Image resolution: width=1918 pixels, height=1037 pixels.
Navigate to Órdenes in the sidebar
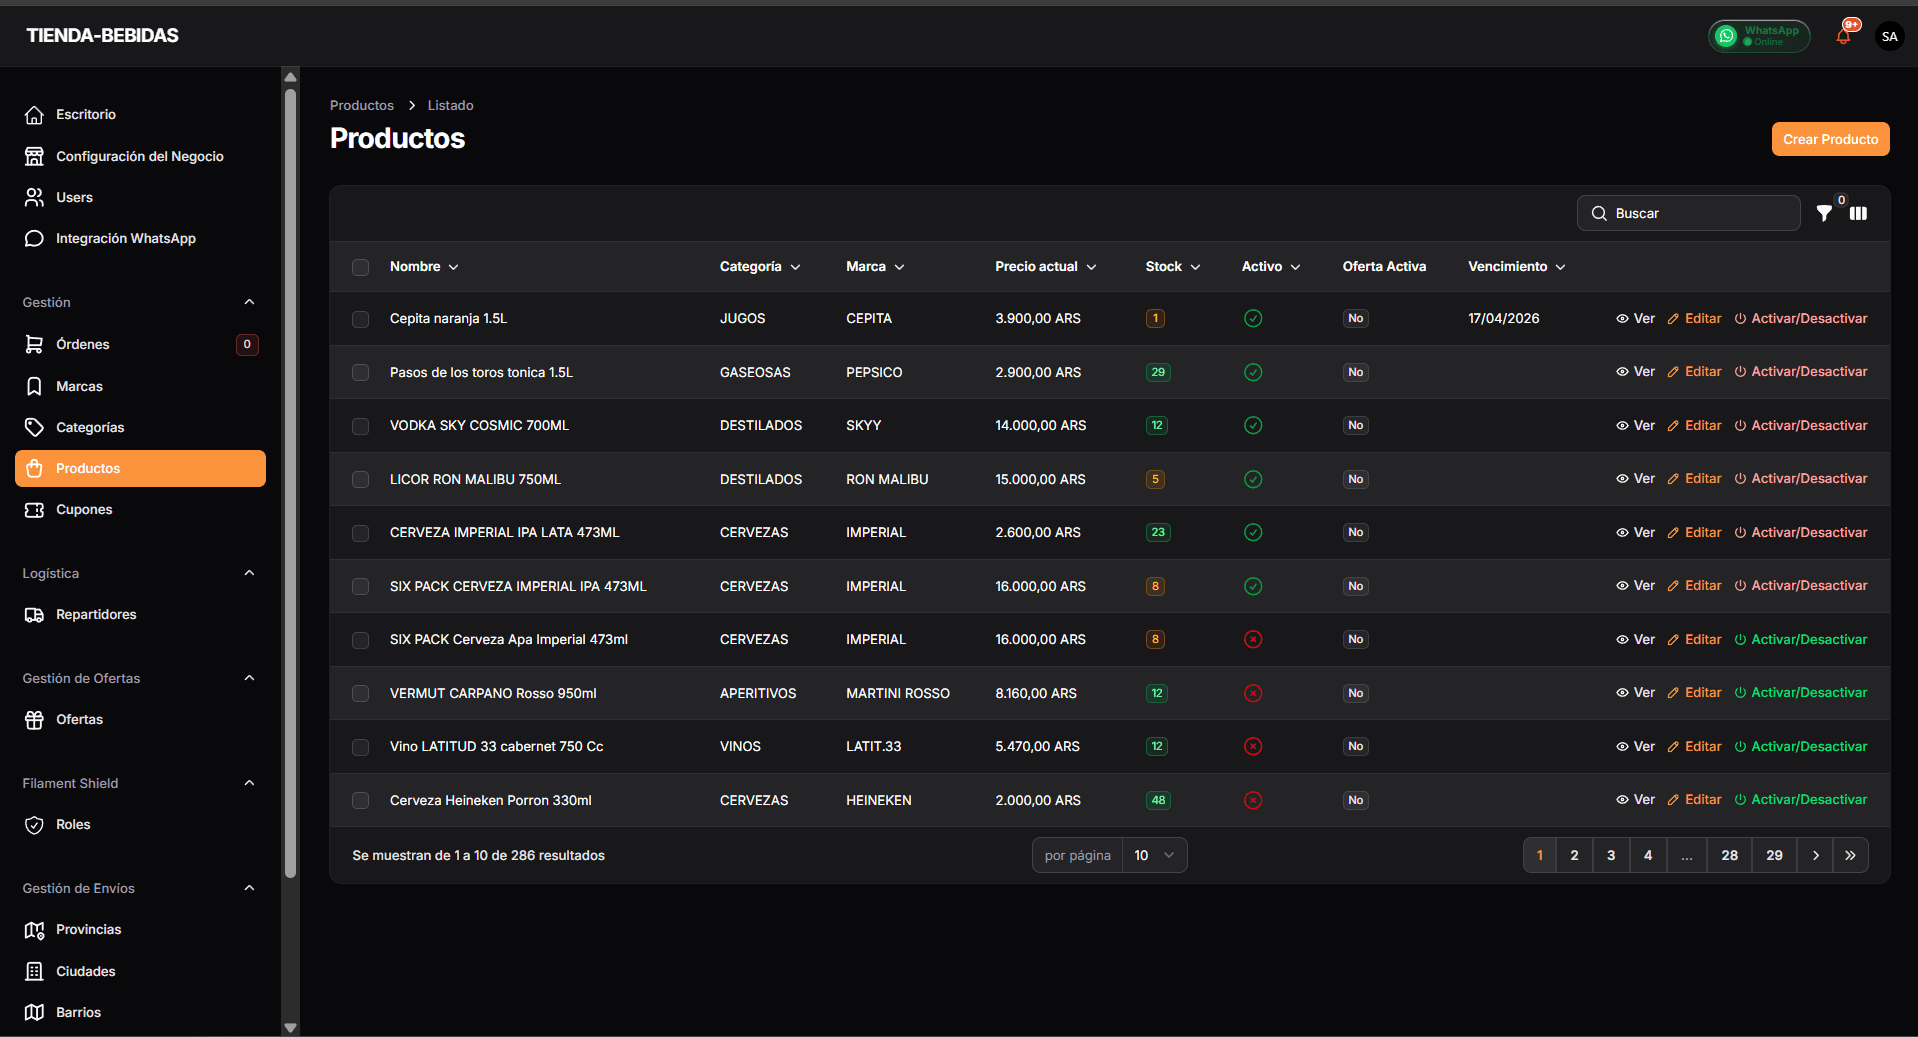pyautogui.click(x=83, y=344)
